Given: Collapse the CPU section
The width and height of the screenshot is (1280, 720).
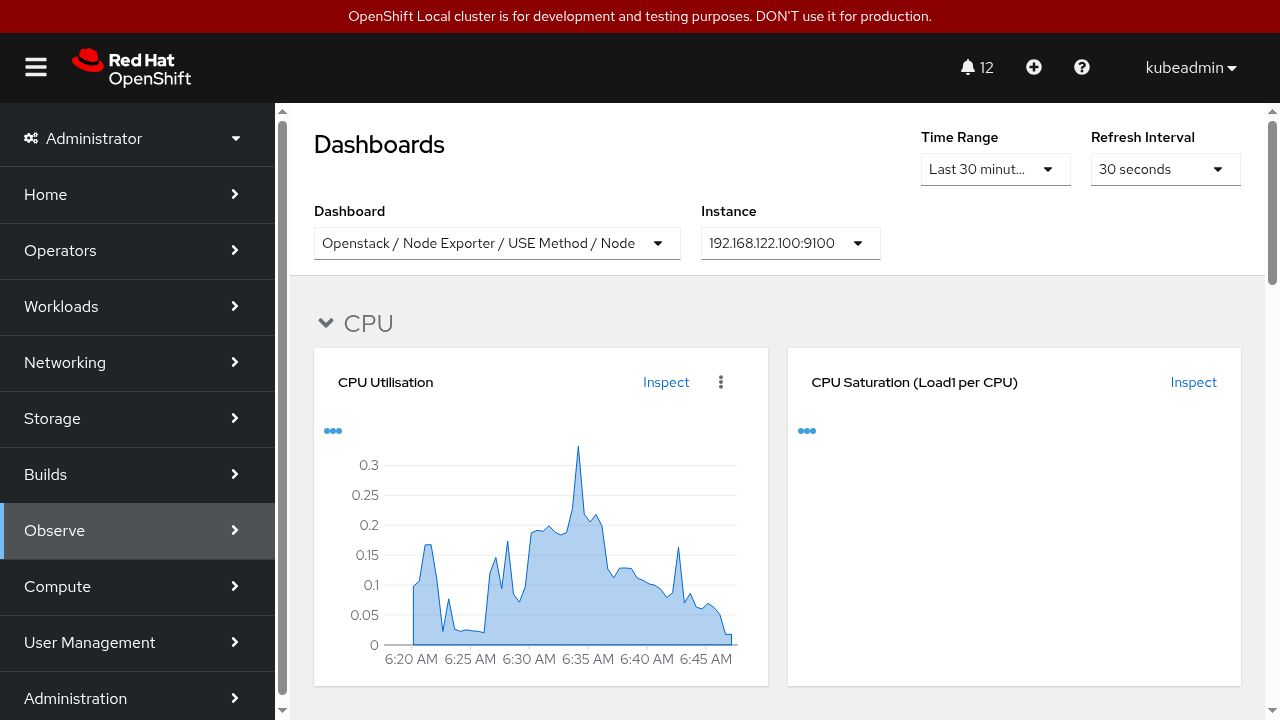Looking at the screenshot, I should (326, 323).
